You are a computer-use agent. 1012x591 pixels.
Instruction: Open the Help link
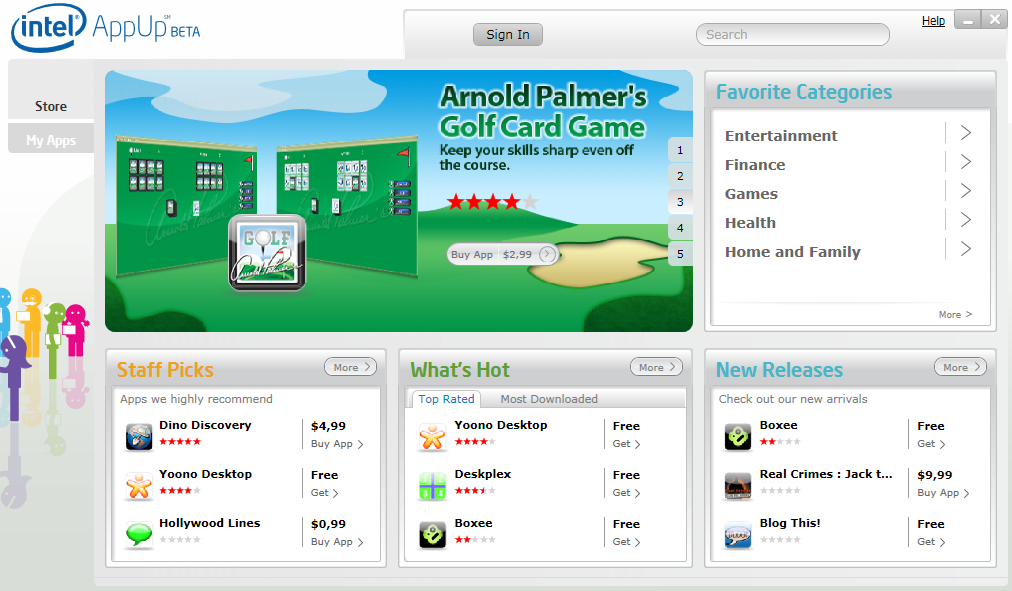coord(933,21)
